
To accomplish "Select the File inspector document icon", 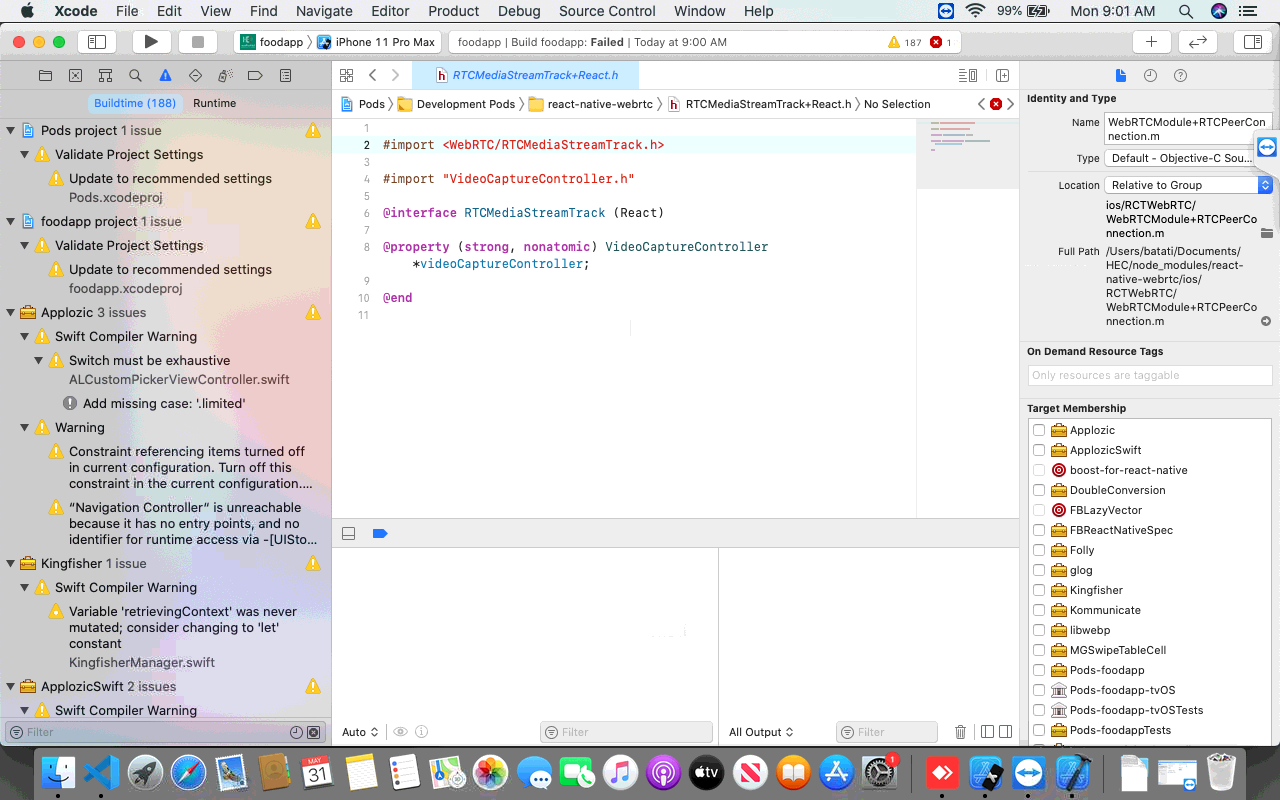I will [1120, 75].
